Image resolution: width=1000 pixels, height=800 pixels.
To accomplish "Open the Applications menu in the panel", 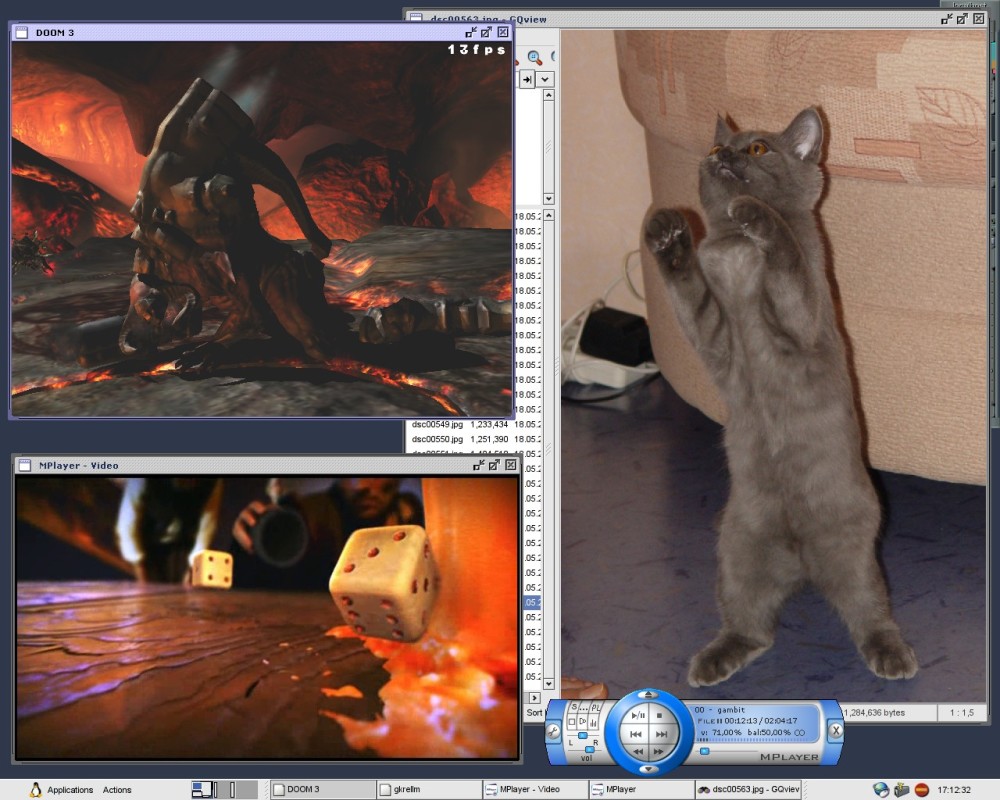I will (x=70, y=790).
